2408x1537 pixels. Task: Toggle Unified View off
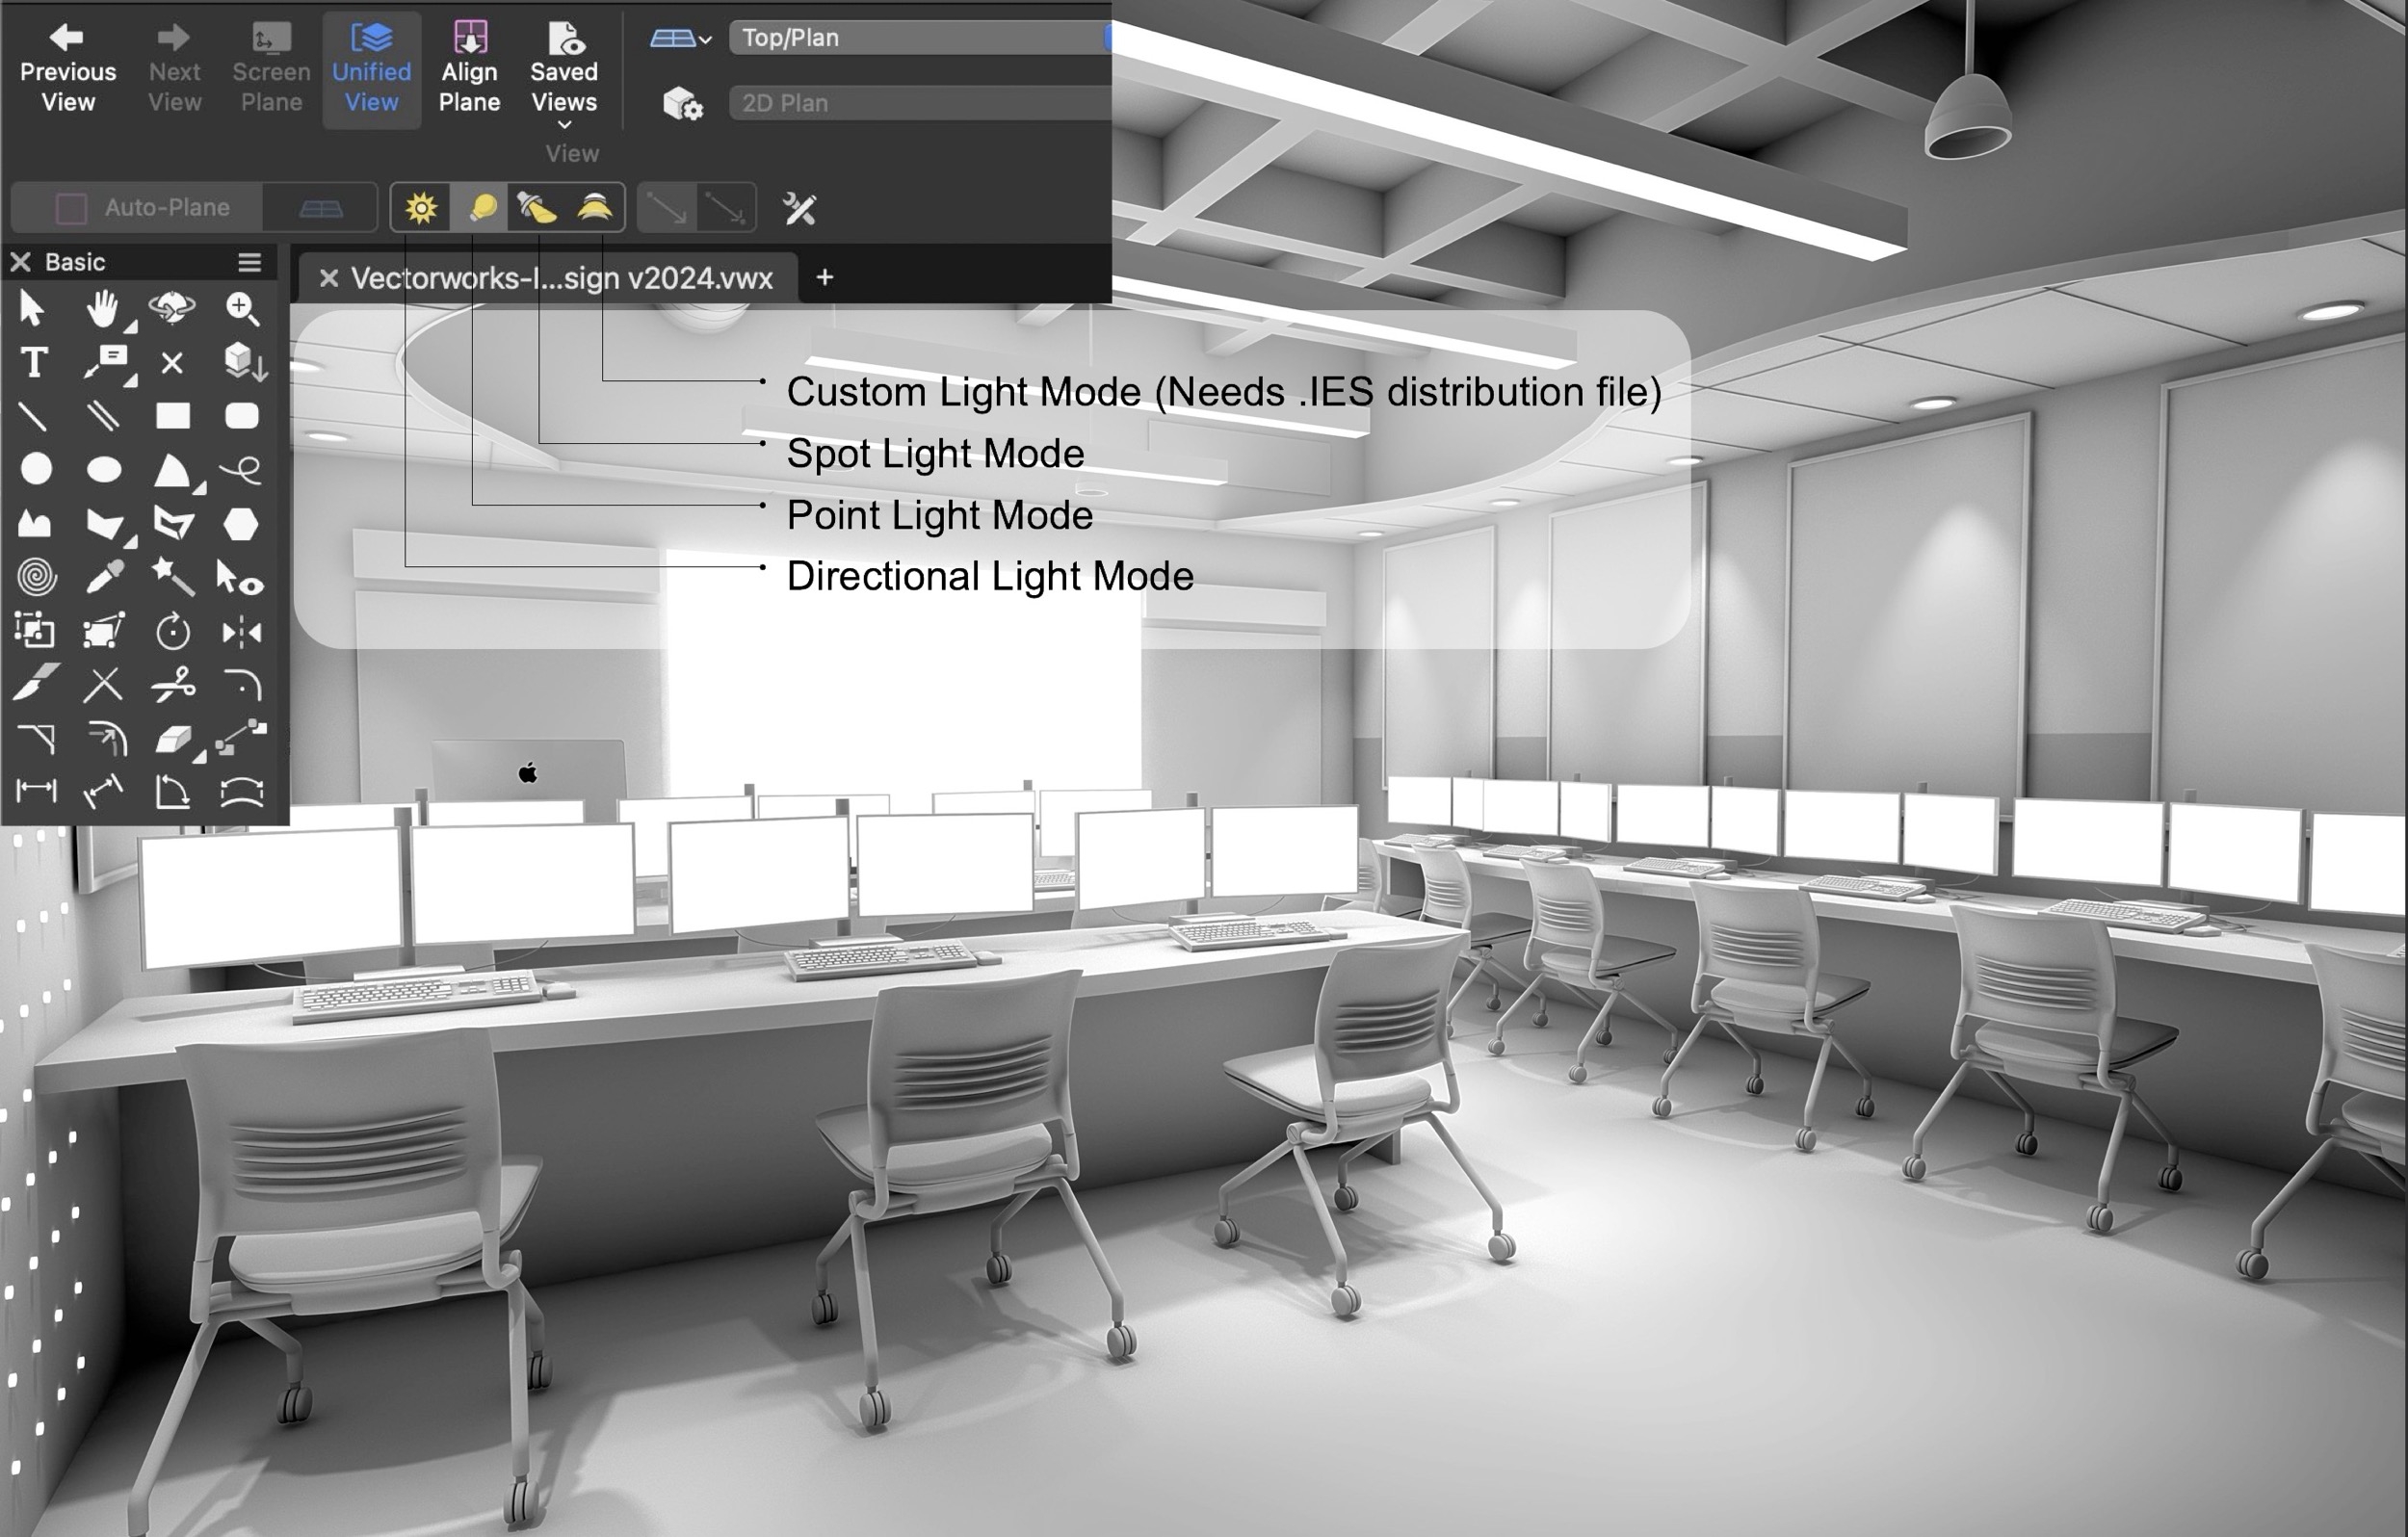[370, 70]
